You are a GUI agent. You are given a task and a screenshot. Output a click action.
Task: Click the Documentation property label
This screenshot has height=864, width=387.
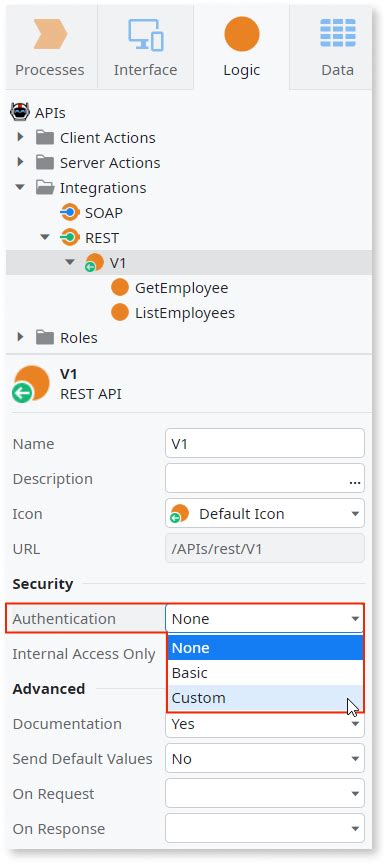tap(67, 724)
